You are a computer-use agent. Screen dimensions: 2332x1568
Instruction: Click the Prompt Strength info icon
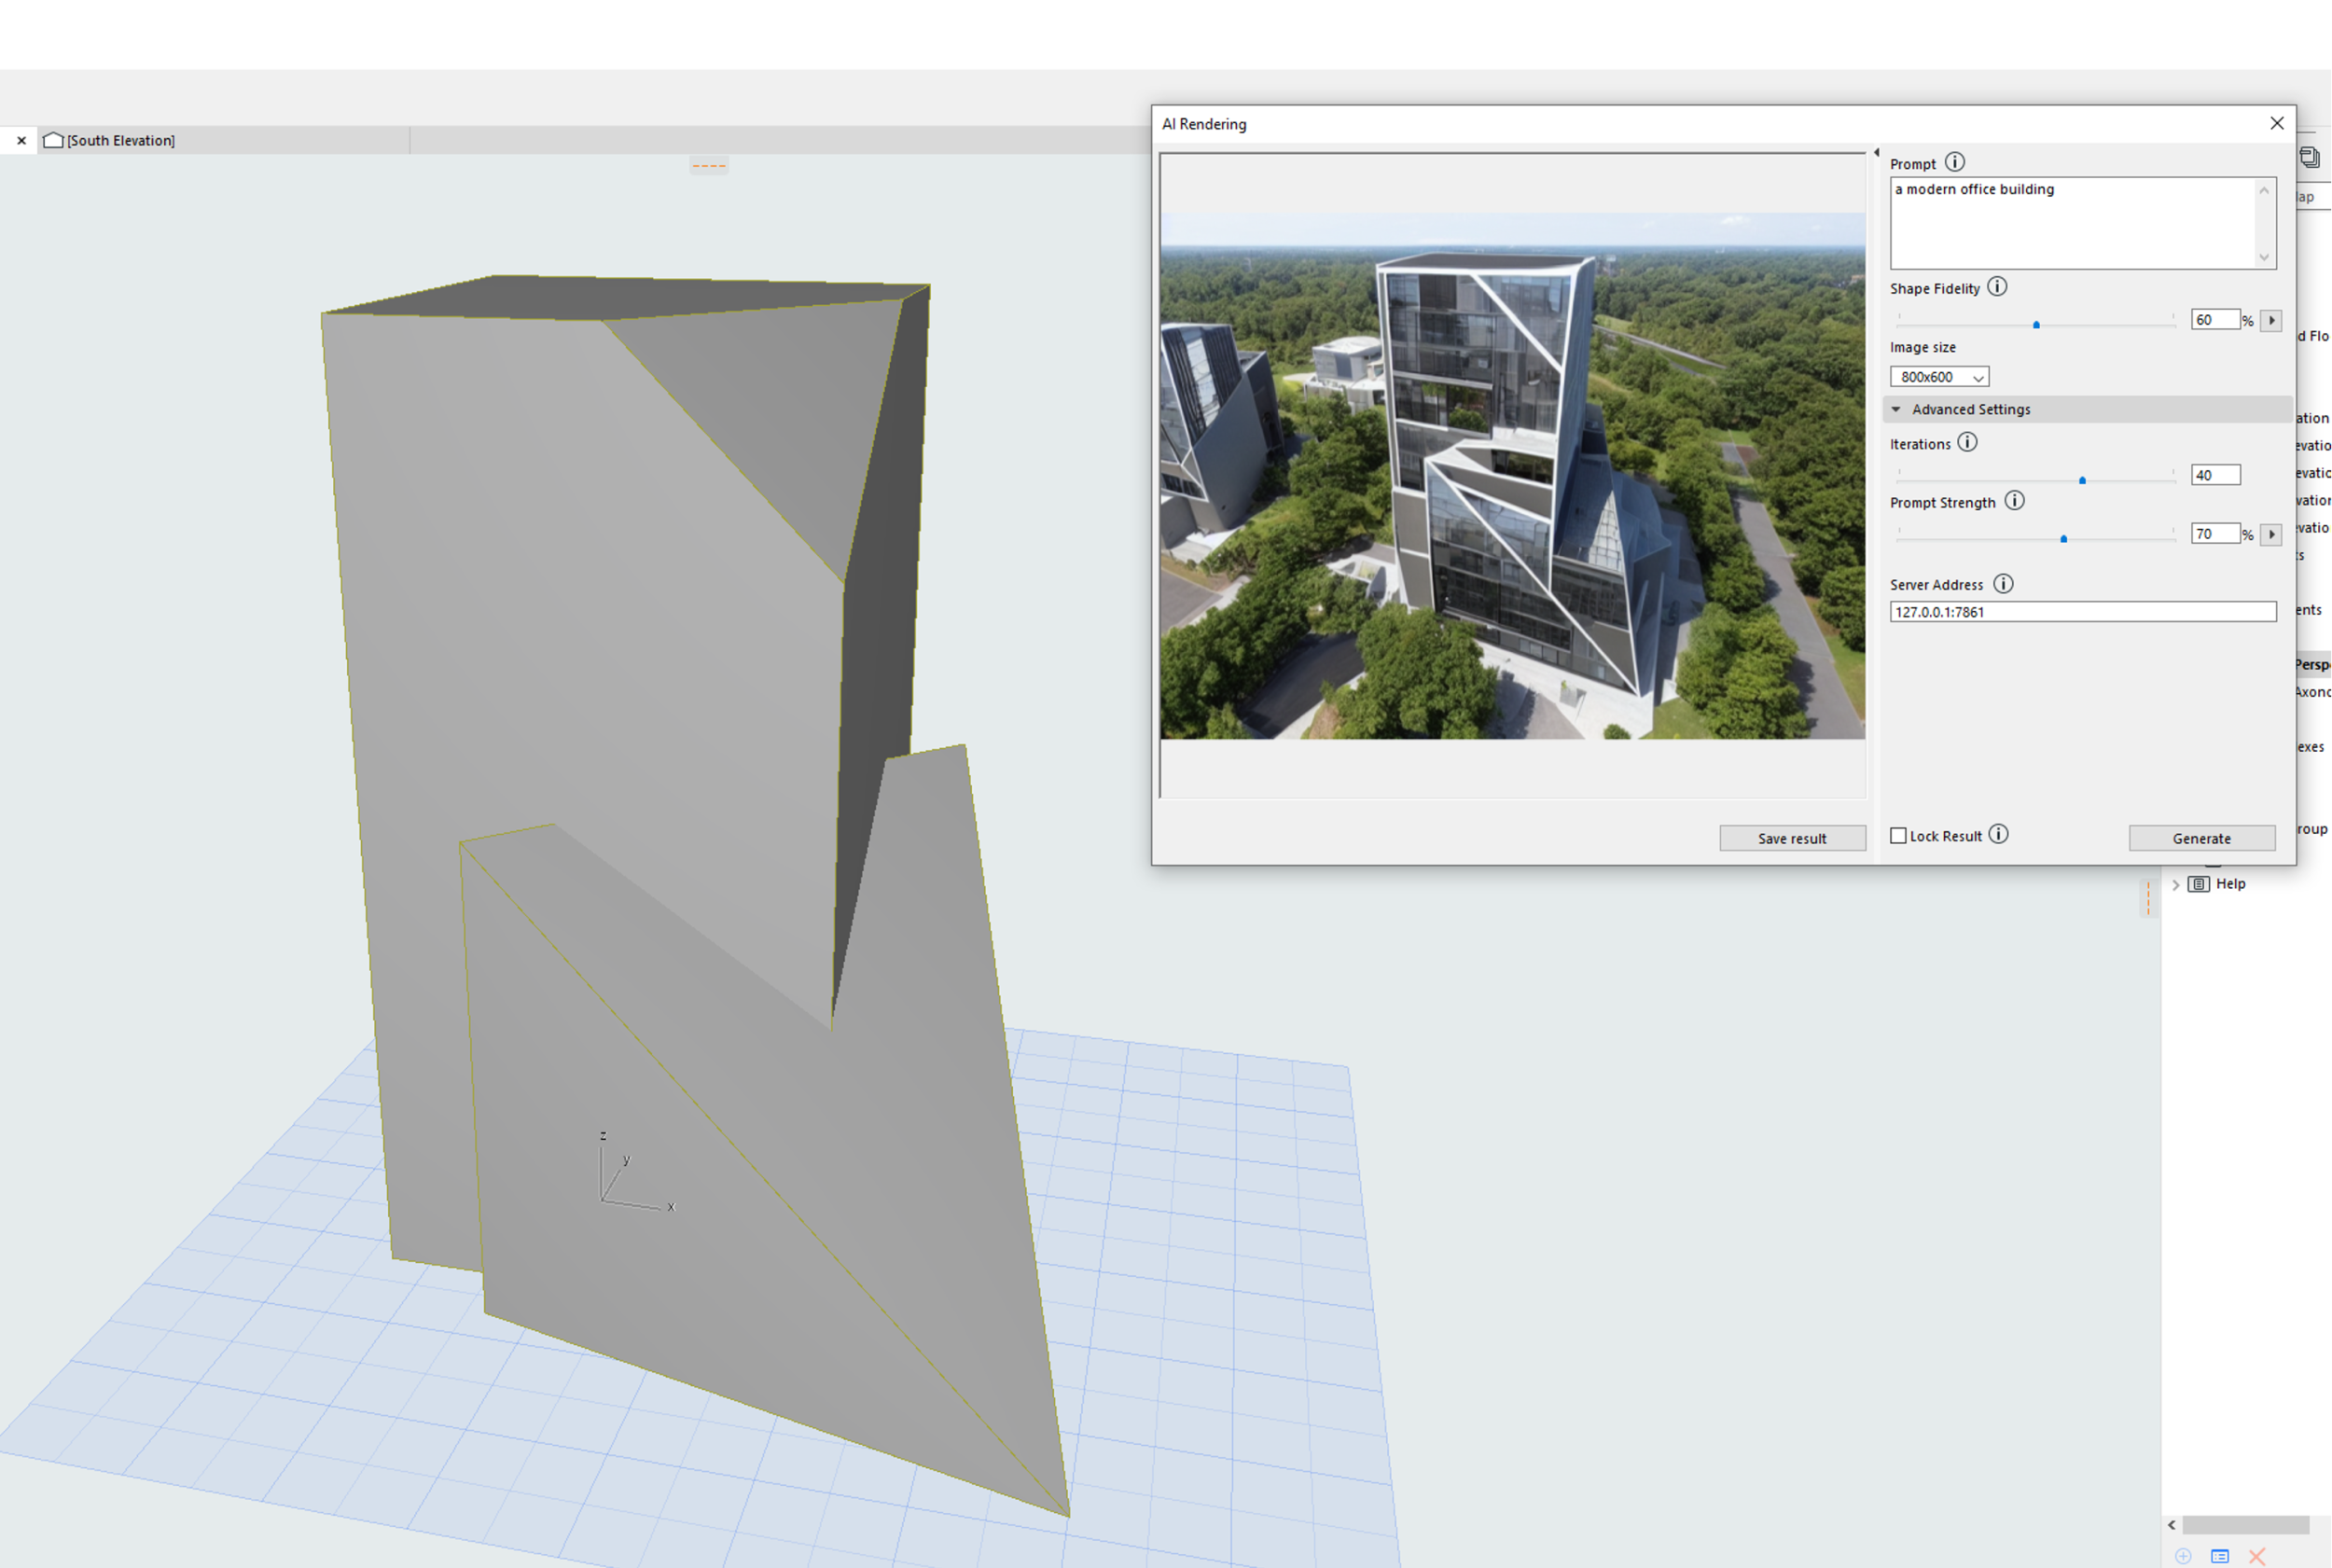[2014, 501]
